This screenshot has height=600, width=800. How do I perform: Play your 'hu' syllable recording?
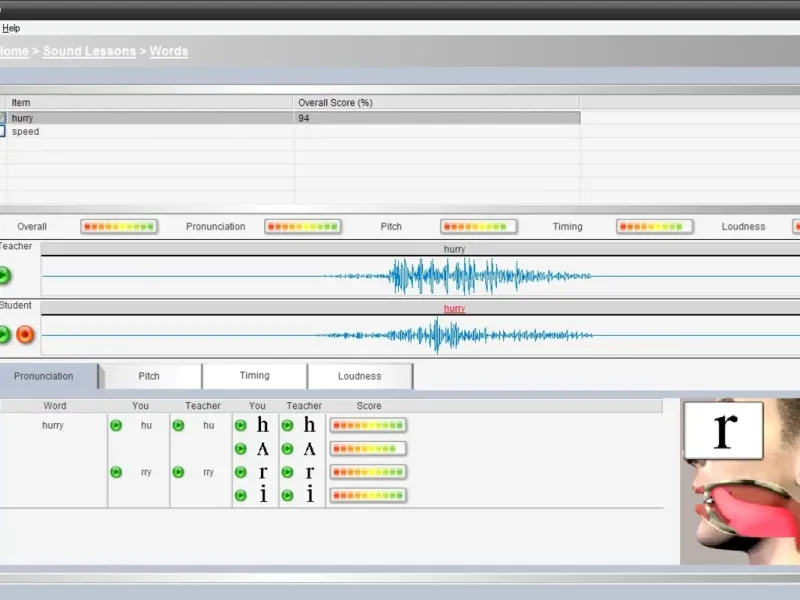tap(116, 425)
